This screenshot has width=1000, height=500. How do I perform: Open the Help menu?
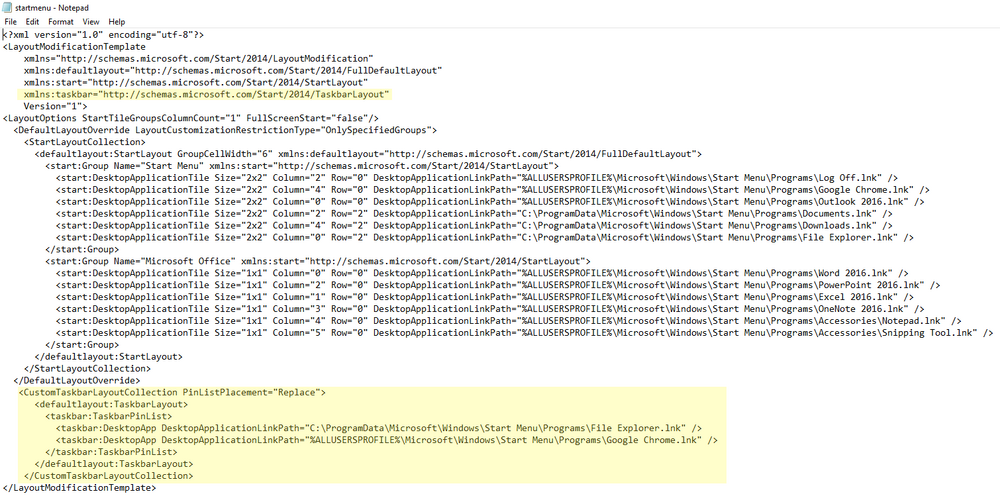pos(117,22)
